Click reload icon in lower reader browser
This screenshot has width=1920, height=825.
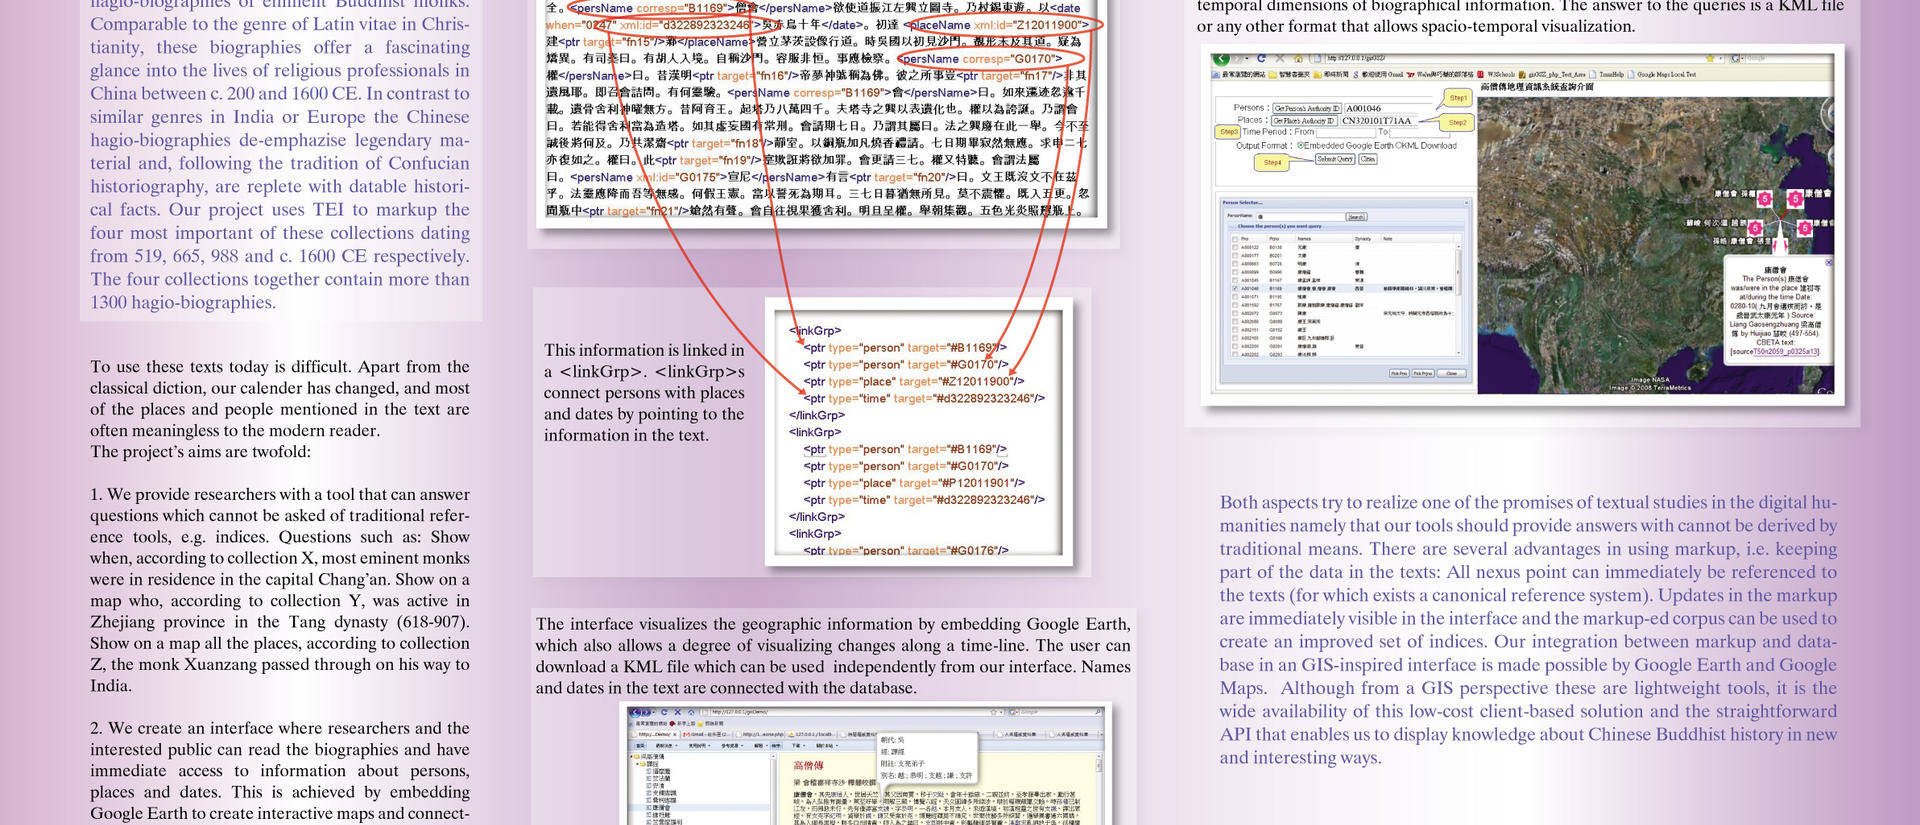tap(664, 712)
